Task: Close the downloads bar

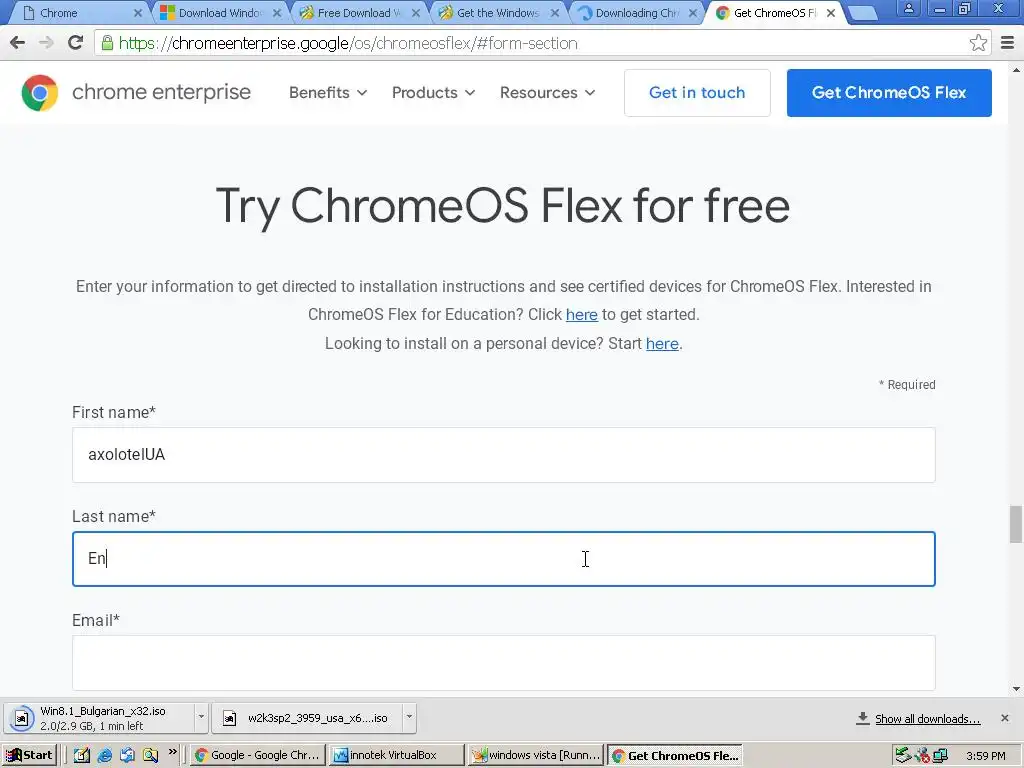Action: point(1004,718)
